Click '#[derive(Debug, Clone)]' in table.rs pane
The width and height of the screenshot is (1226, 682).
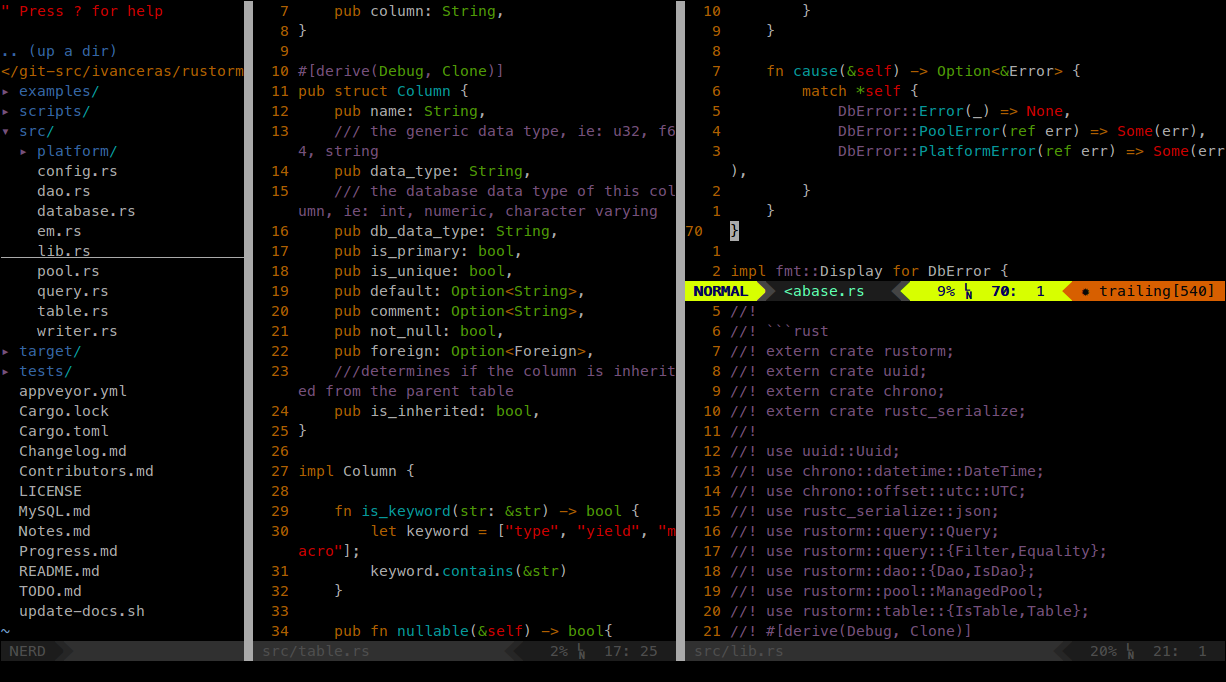click(401, 71)
